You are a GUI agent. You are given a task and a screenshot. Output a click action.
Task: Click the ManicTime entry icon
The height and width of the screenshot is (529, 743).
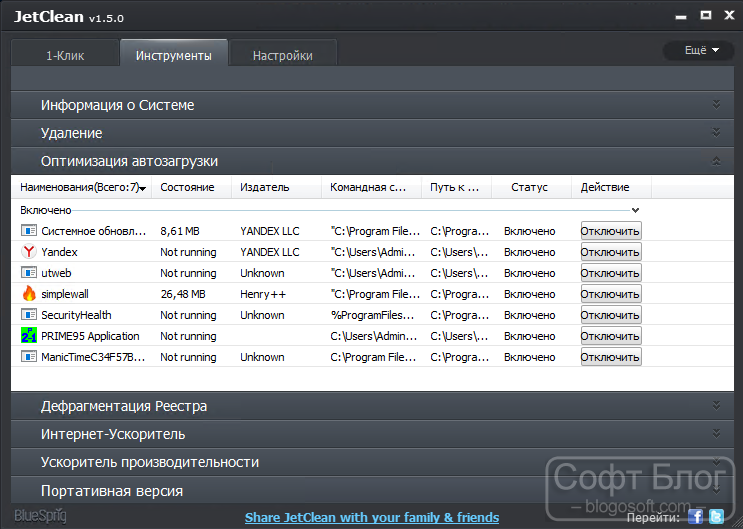[29, 356]
